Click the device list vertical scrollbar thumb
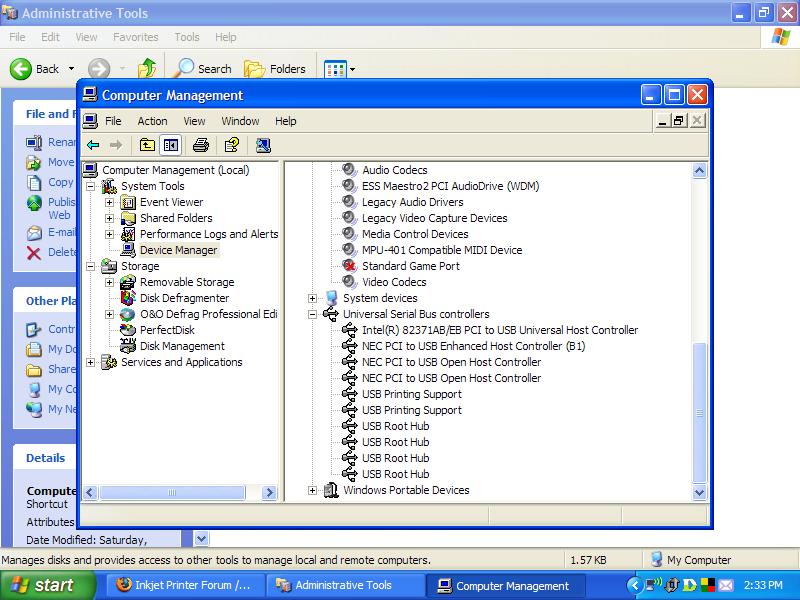Screen dimensions: 800x600 coord(699,413)
